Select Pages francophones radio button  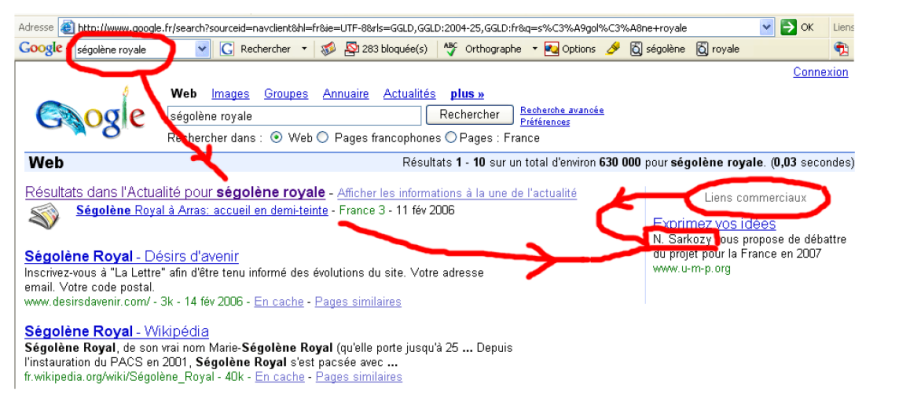(x=323, y=138)
